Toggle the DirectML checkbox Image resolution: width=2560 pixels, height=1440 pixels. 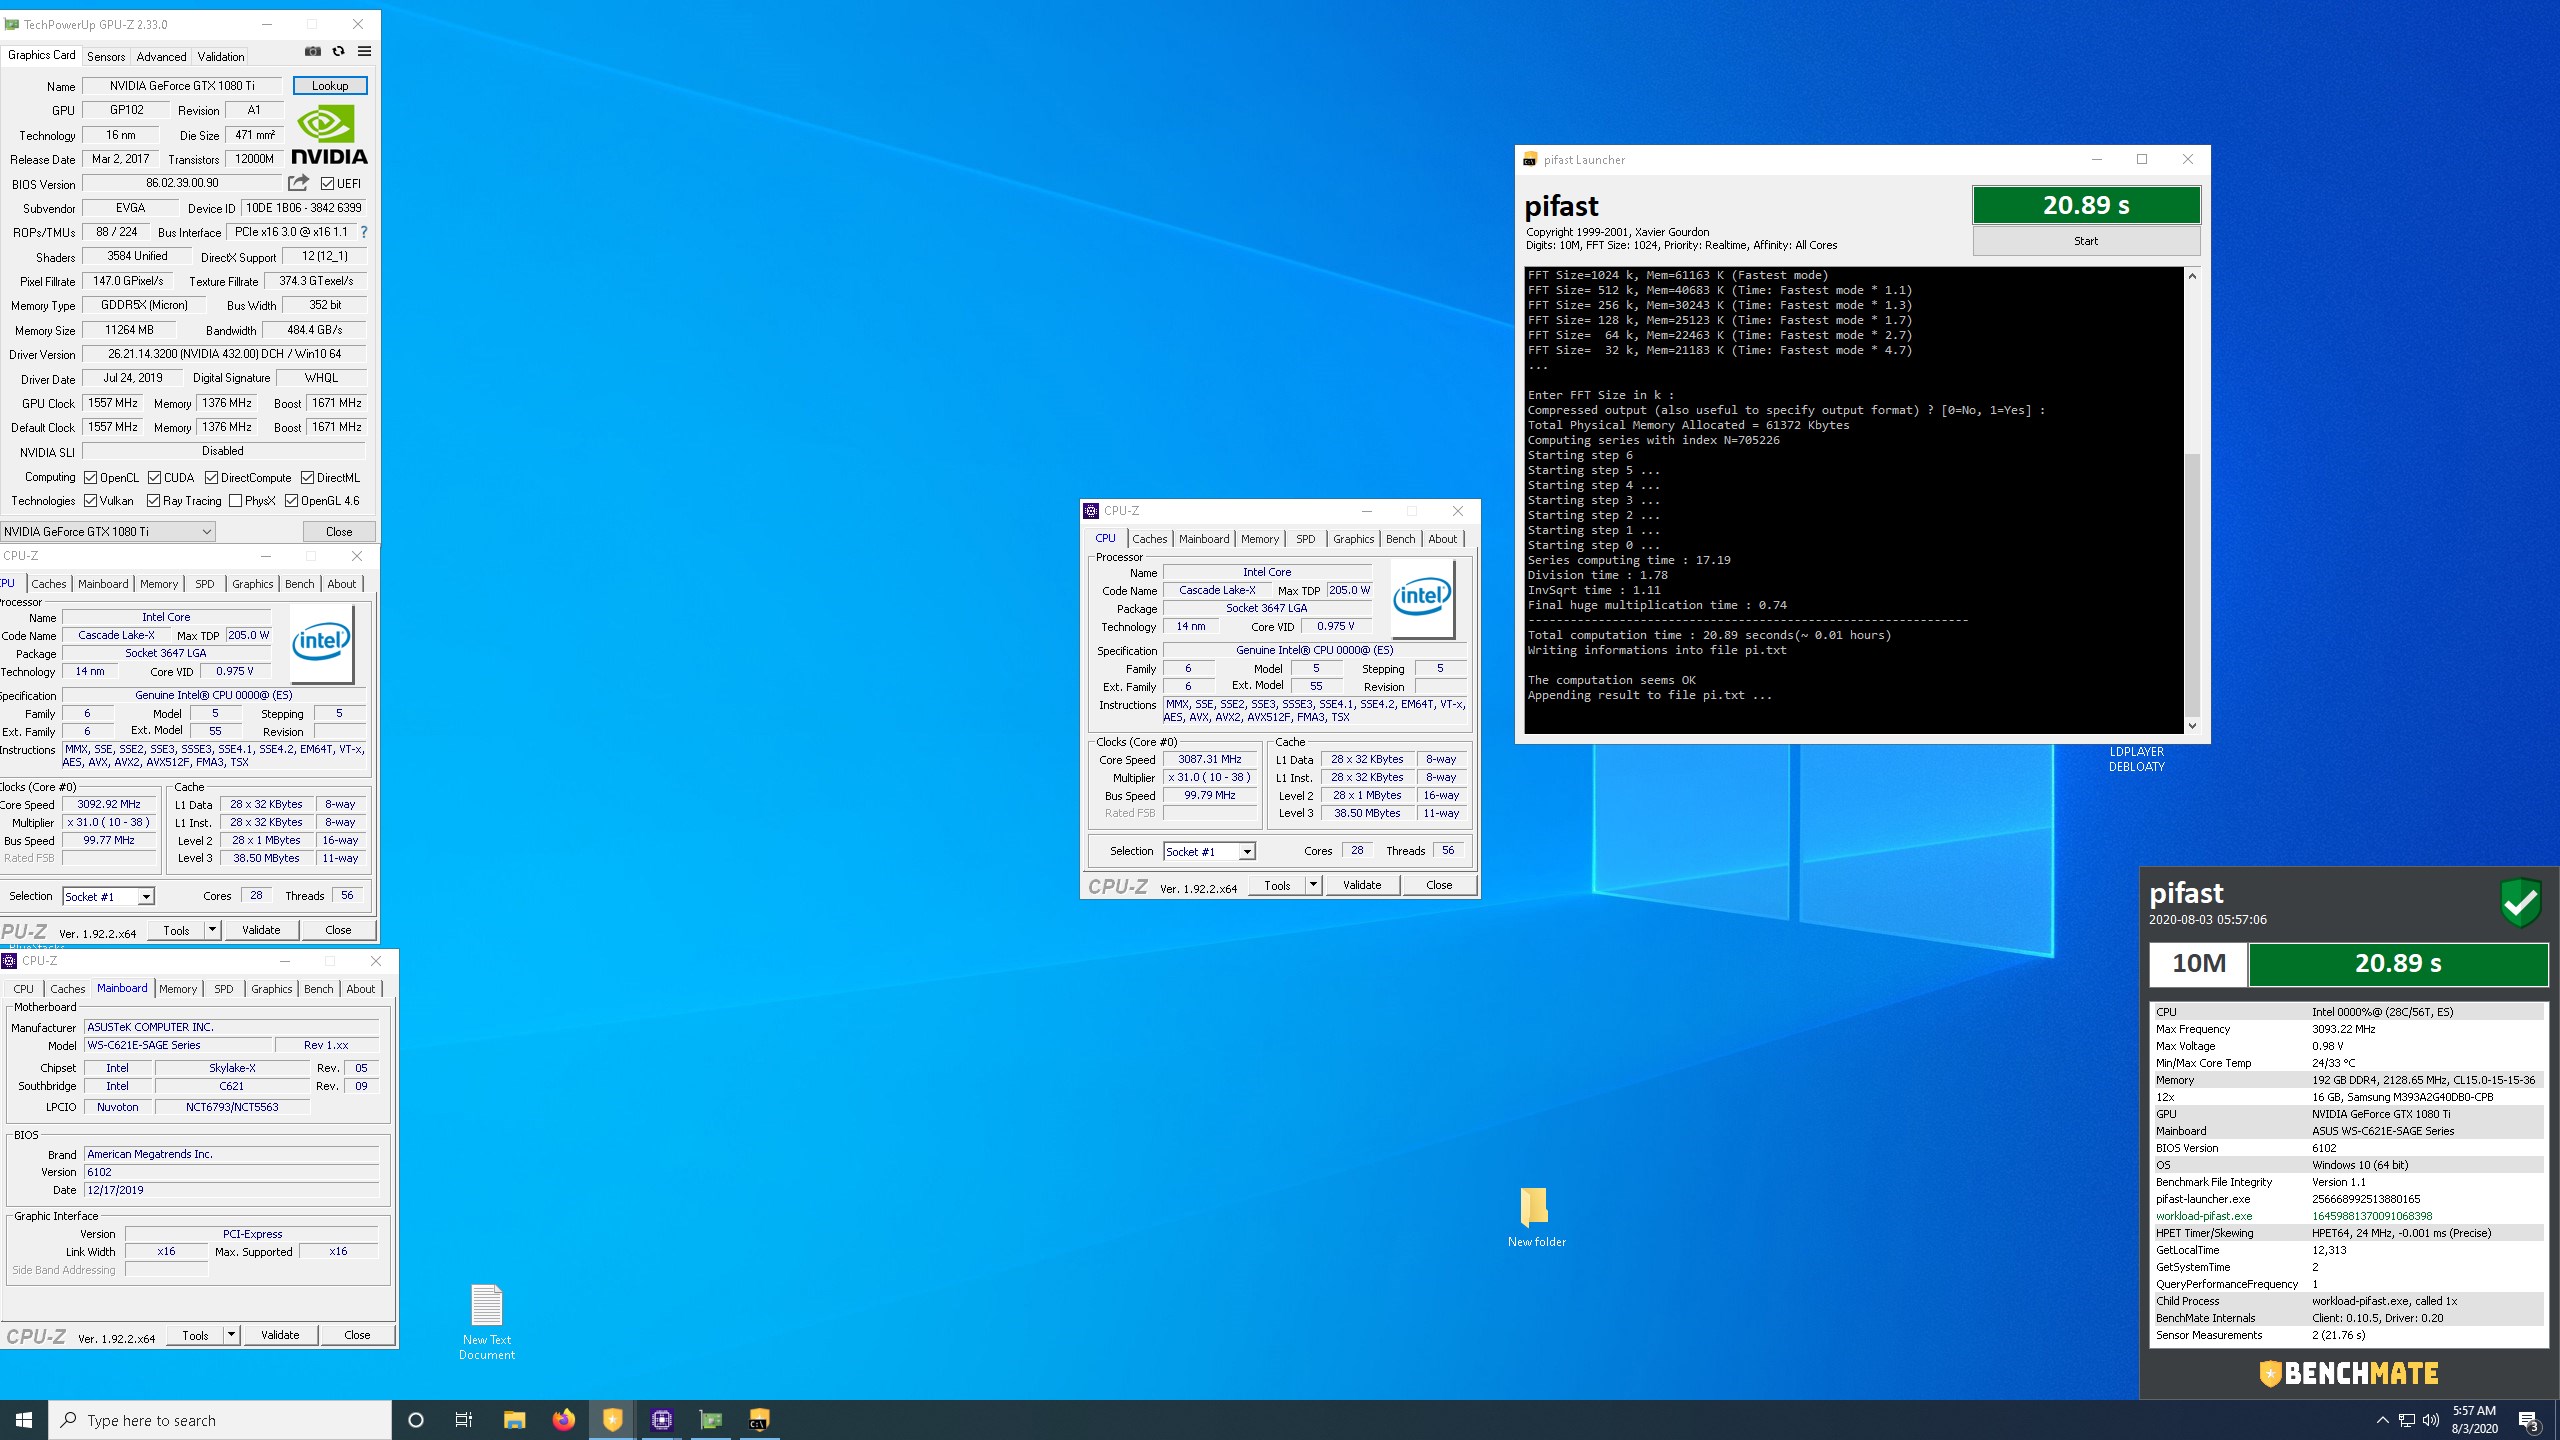[x=308, y=477]
